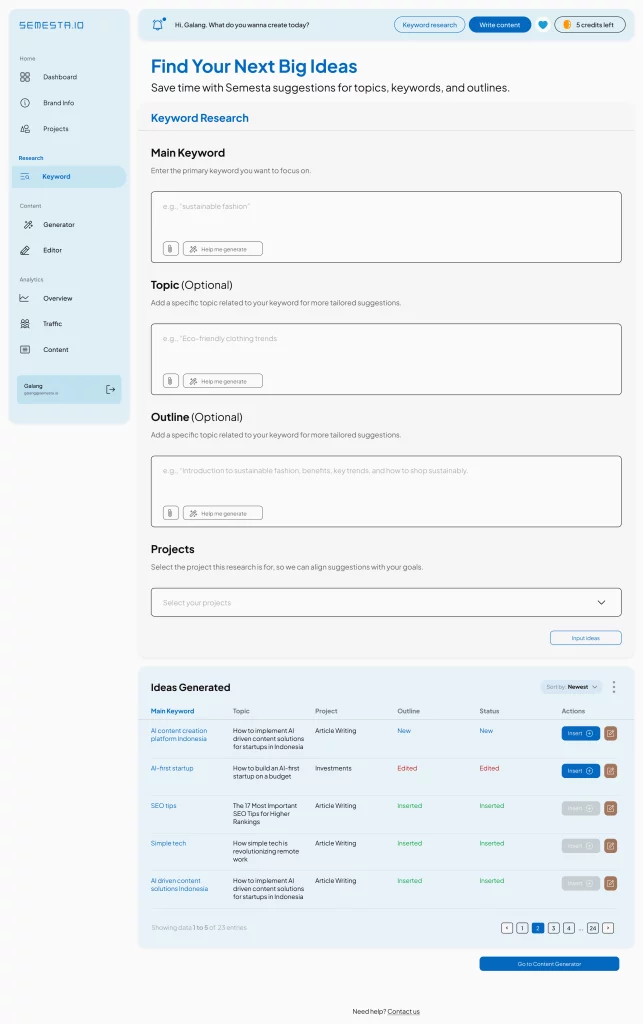Click the Keyword research button in header

click(x=430, y=25)
